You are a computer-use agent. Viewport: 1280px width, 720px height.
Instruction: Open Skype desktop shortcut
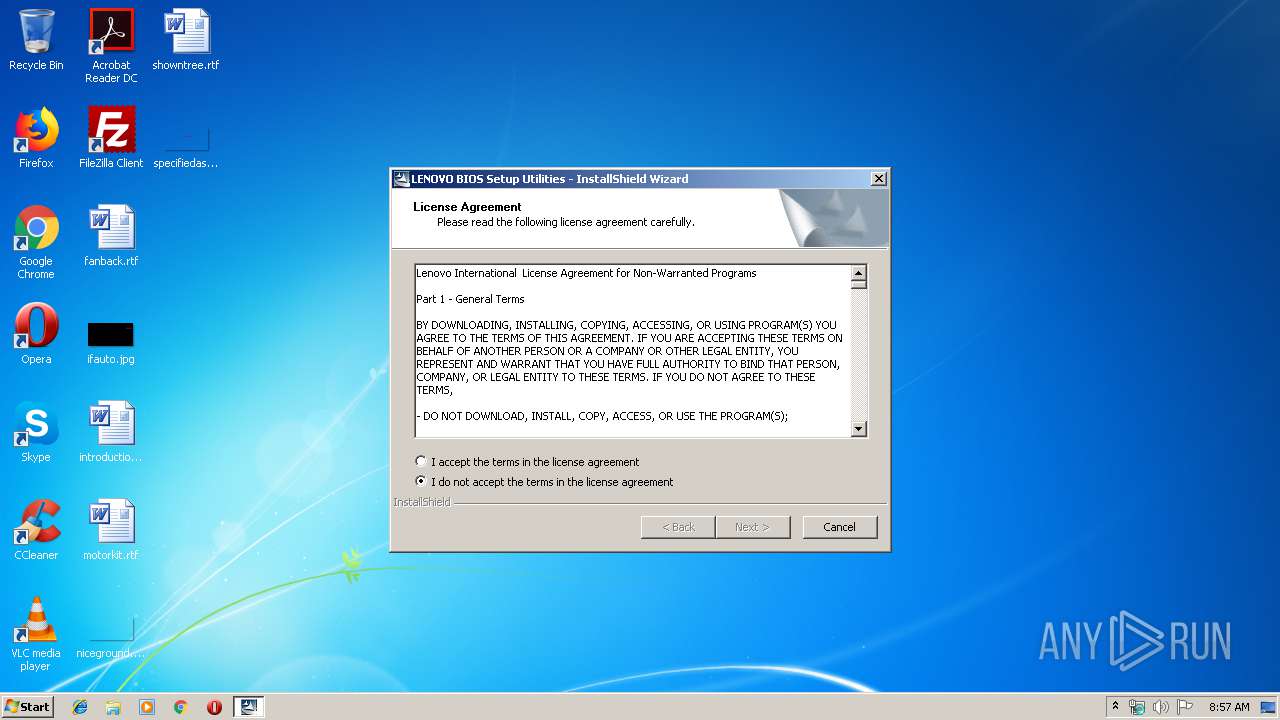[x=36, y=432]
